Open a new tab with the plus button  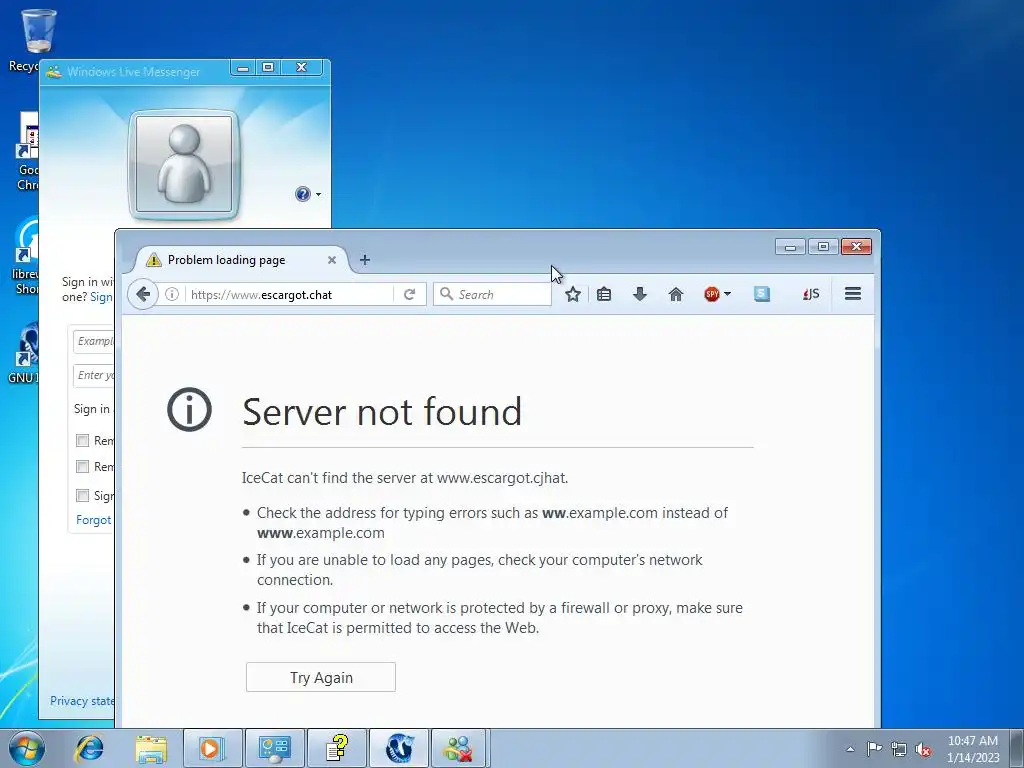tap(365, 260)
